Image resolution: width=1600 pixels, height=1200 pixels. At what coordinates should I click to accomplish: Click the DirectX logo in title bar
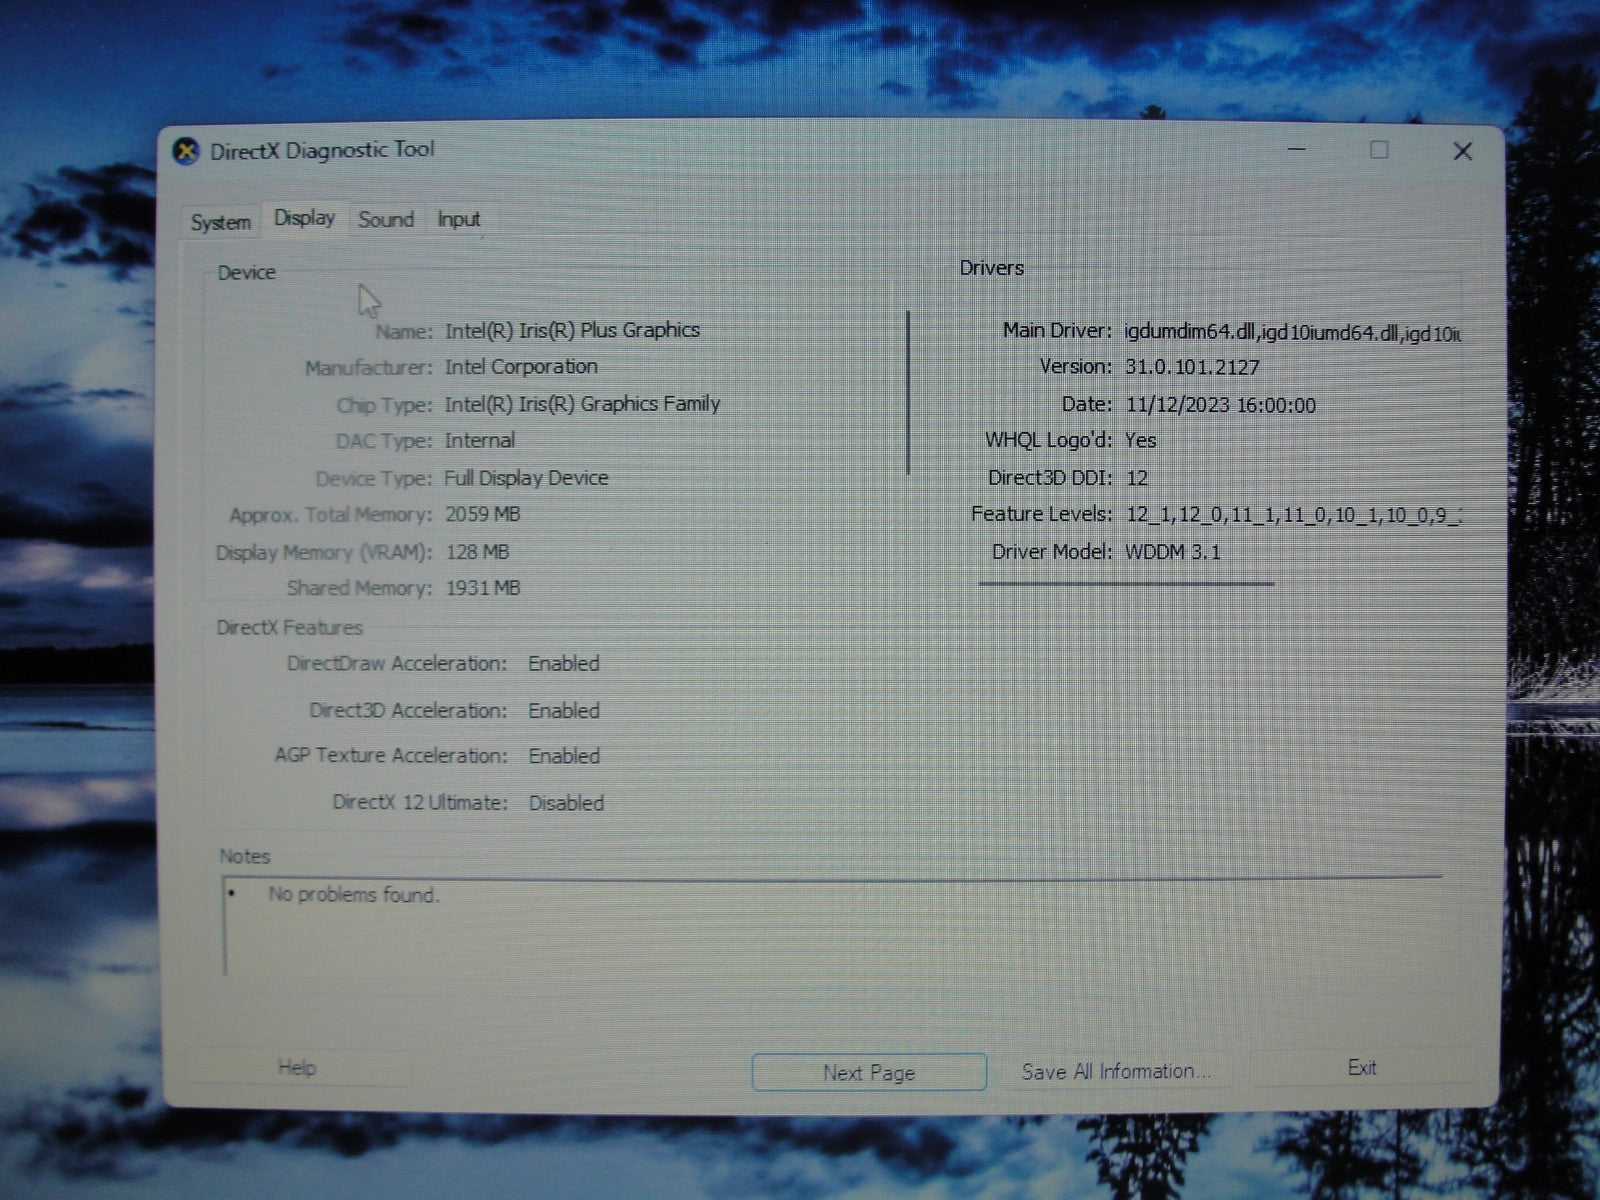186,151
